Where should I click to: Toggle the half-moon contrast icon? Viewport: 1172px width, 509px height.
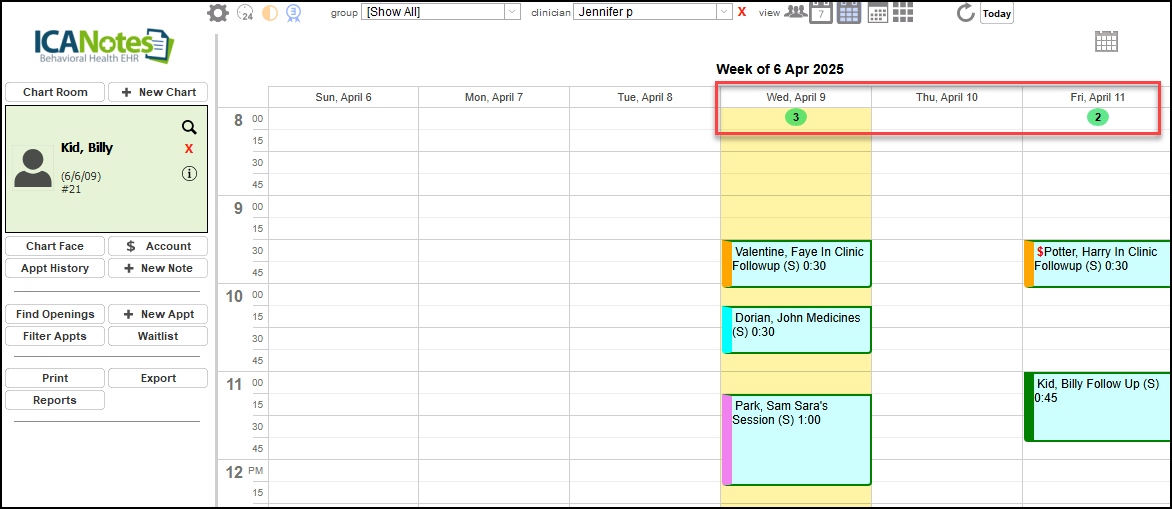(x=269, y=13)
